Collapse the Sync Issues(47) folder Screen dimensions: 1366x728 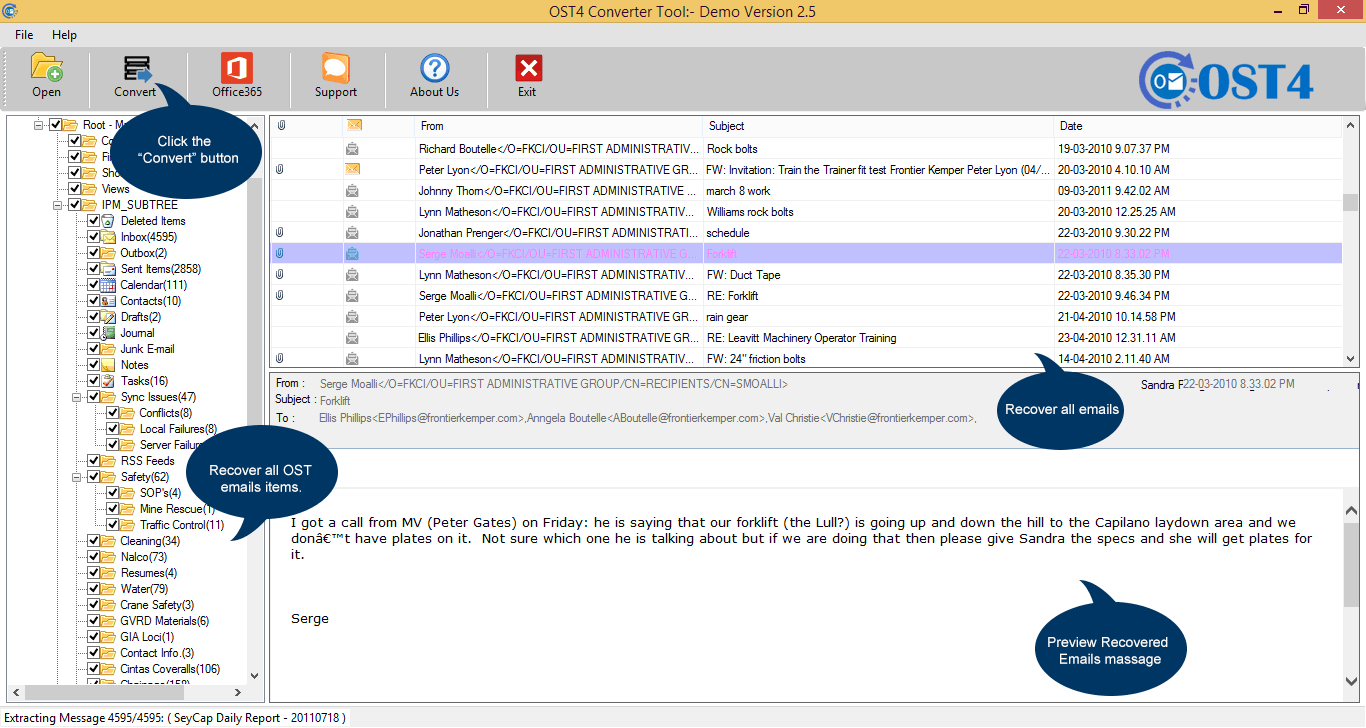click(x=78, y=397)
